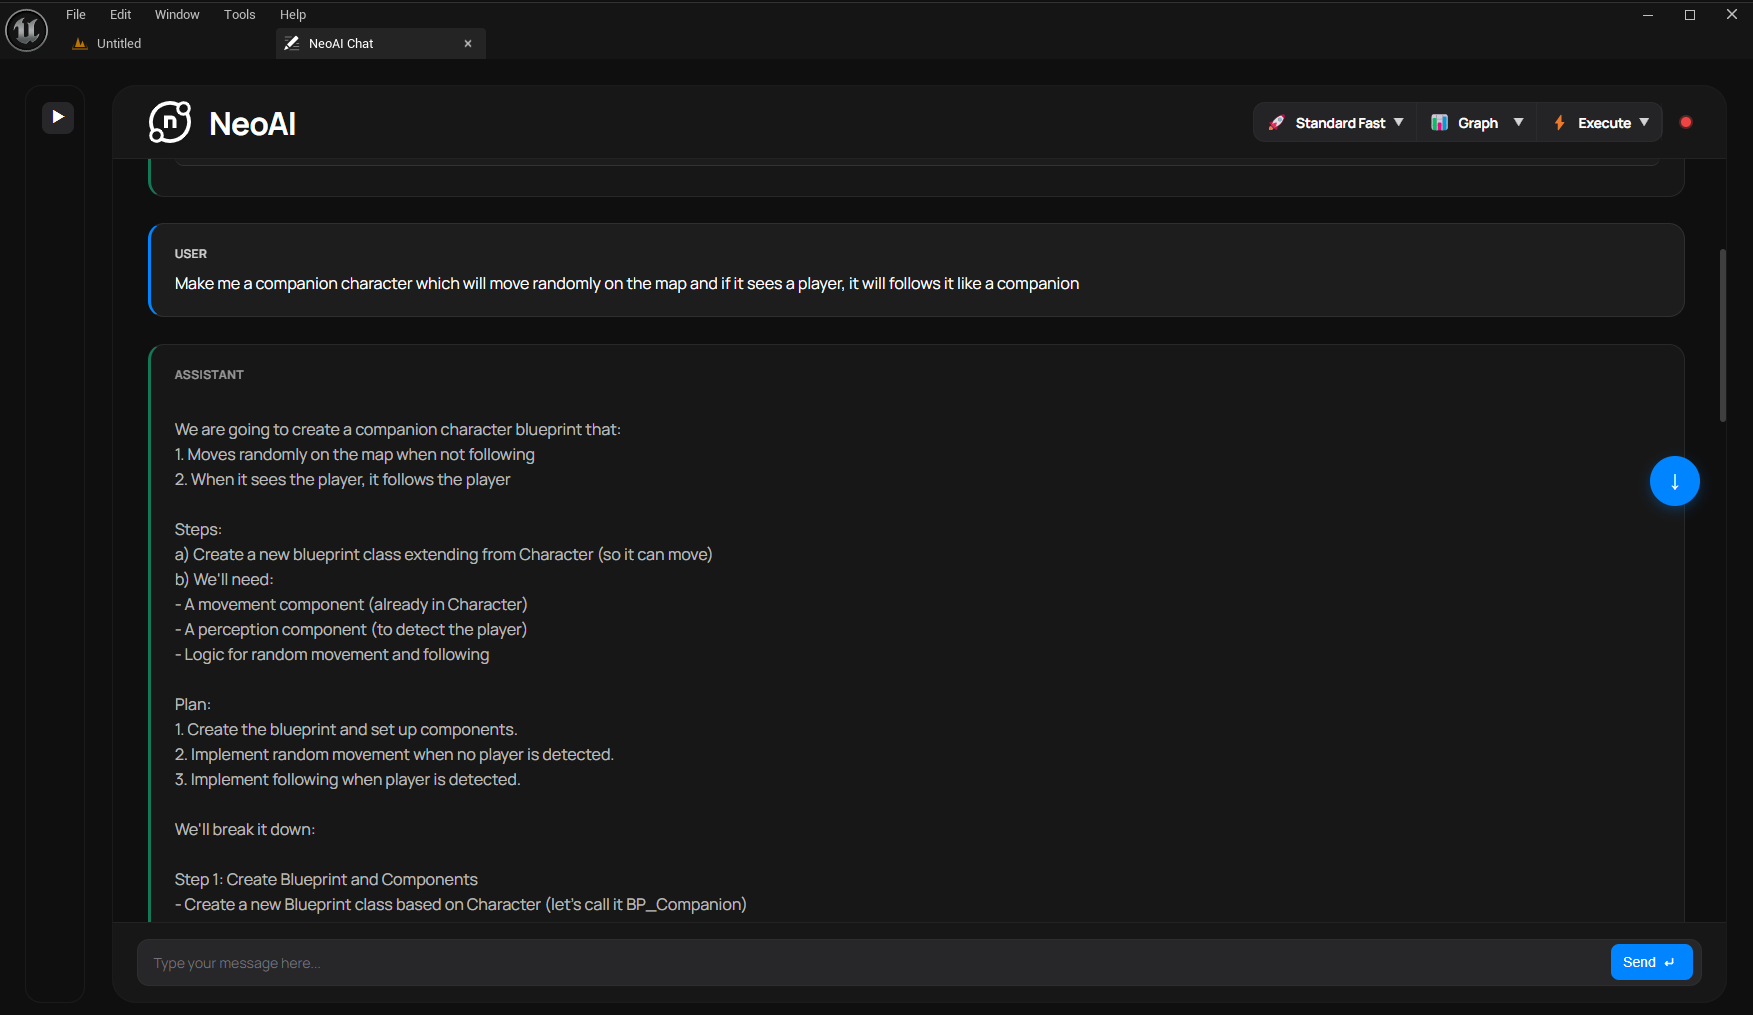Image resolution: width=1753 pixels, height=1015 pixels.
Task: Click the Unreal Engine logo icon
Action: coord(27,30)
